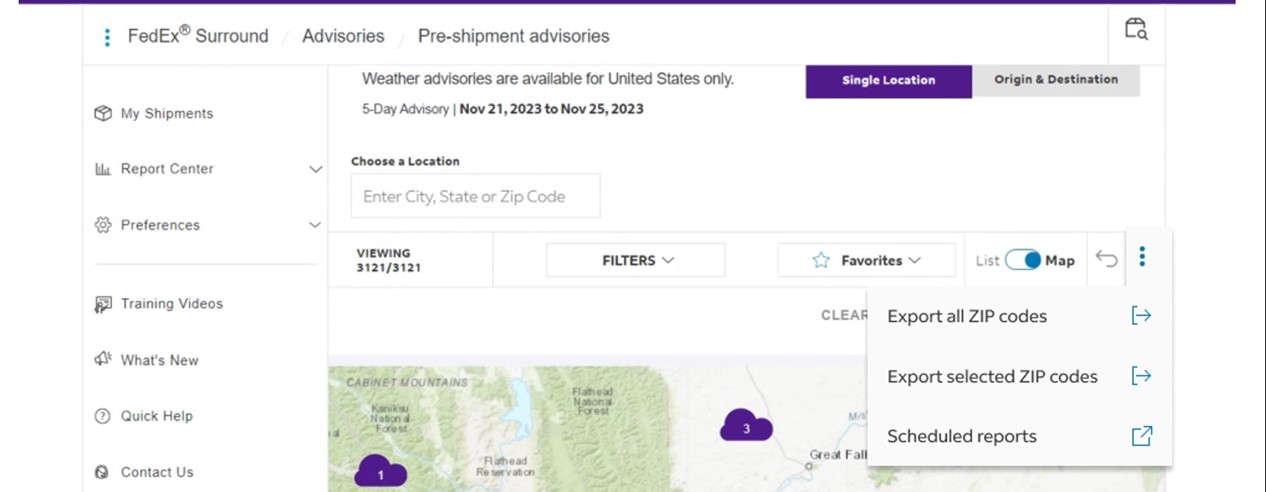Screen dimensions: 1266x492
Task: Click the cloud cluster marker labeled 3
Action: click(x=746, y=427)
